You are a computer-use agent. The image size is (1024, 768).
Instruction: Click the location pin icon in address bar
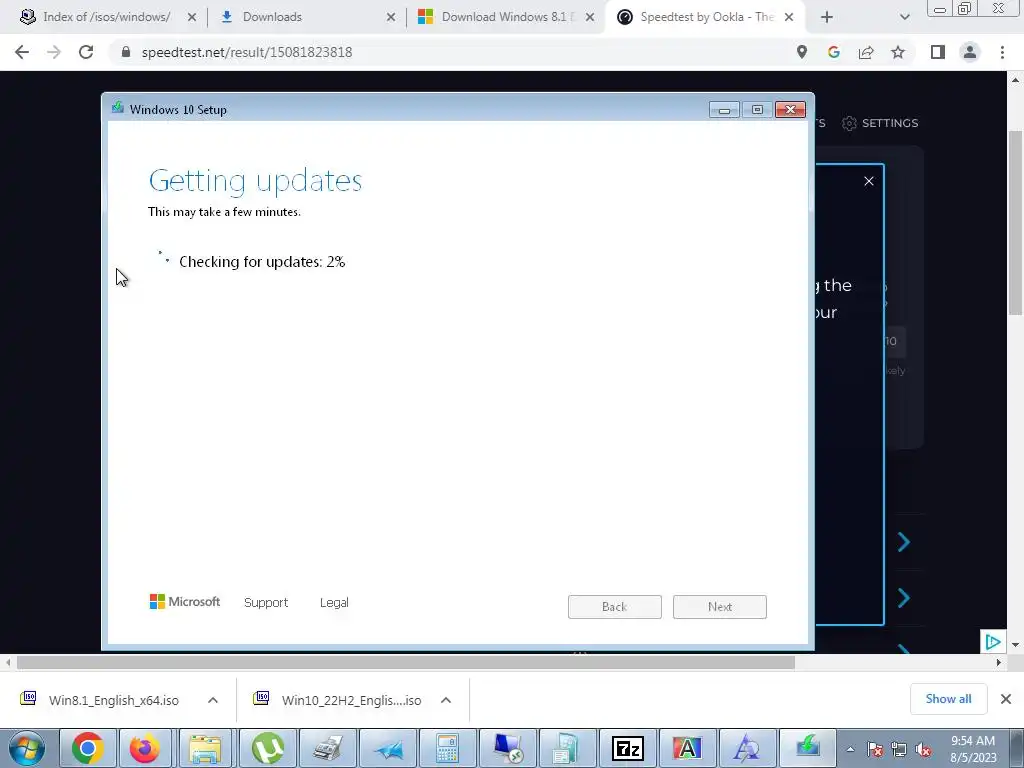(x=802, y=52)
